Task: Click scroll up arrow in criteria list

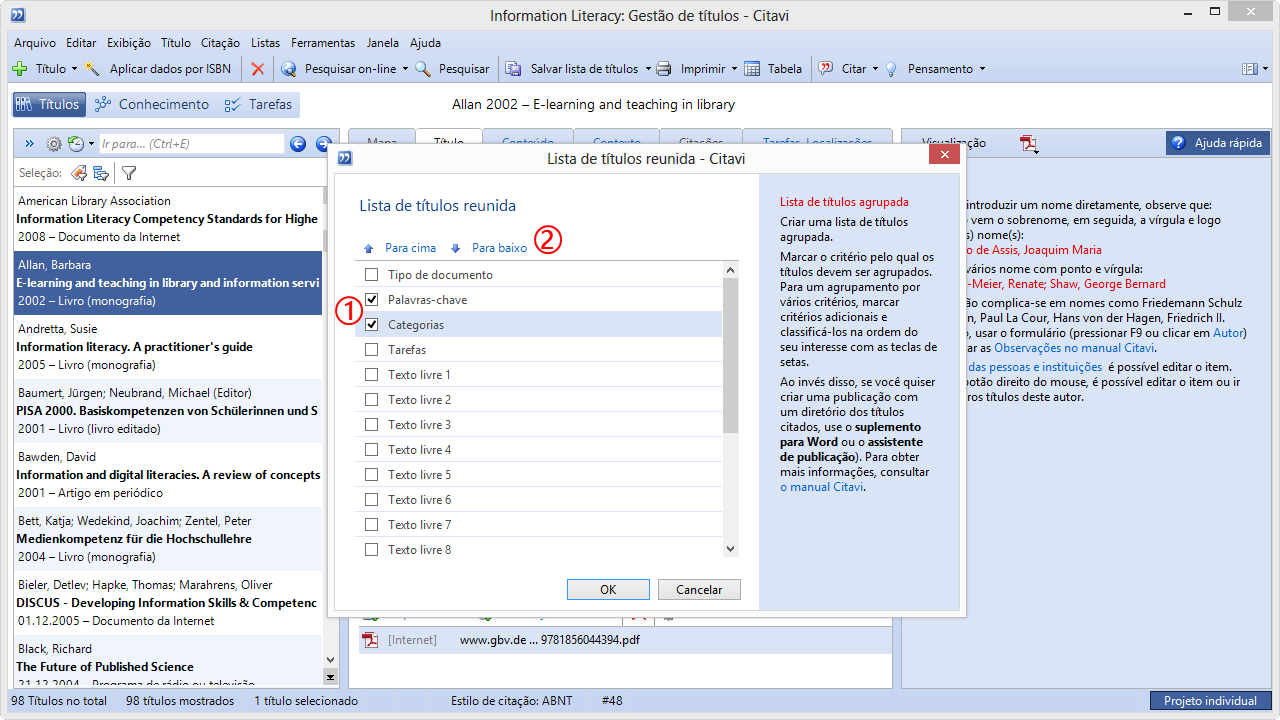Action: [730, 270]
